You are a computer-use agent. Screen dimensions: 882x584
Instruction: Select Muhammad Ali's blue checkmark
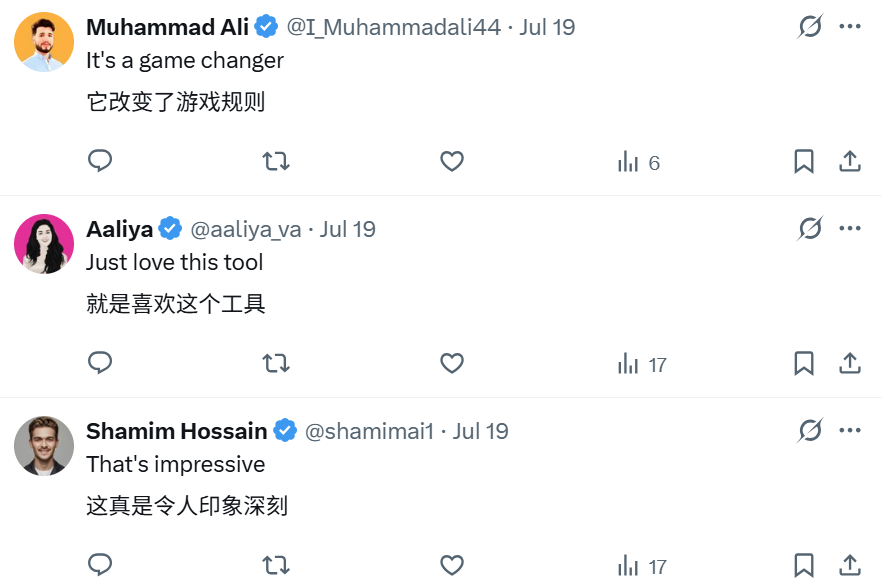click(265, 27)
